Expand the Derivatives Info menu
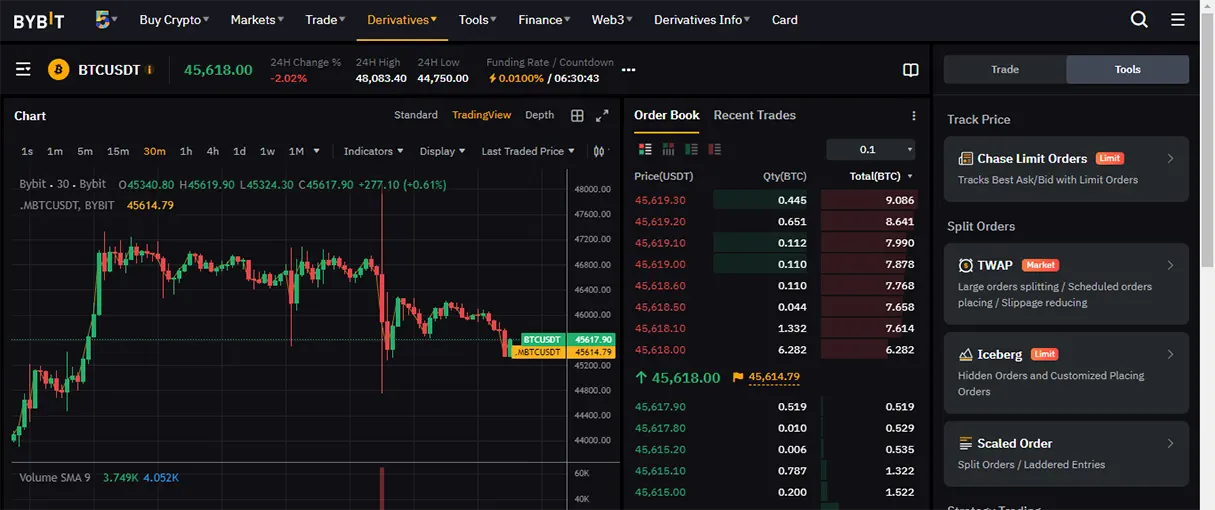This screenshot has width=1215, height=510. (702, 19)
